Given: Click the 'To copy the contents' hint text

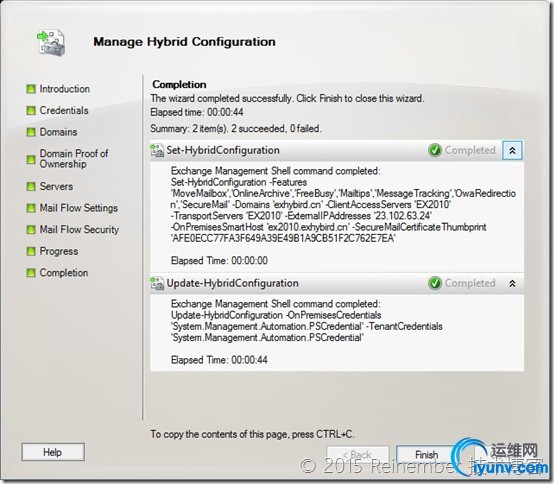Looking at the screenshot, I should [252, 434].
